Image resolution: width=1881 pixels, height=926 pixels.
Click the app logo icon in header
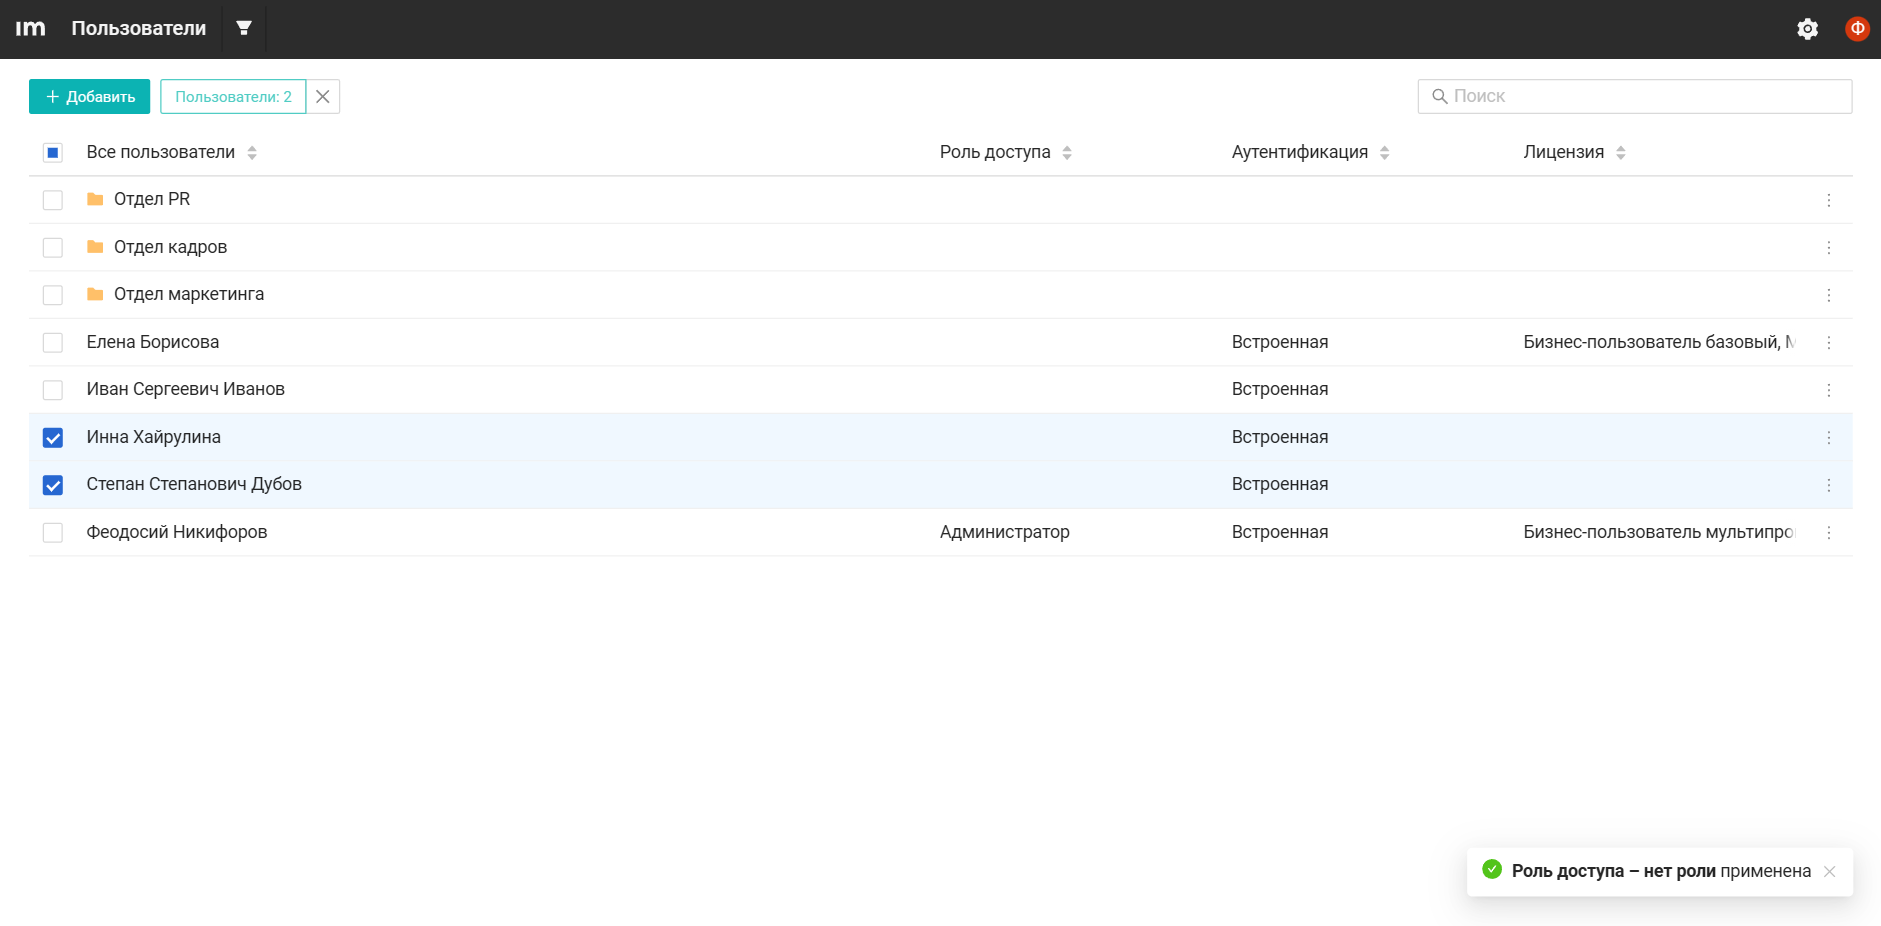pyautogui.click(x=30, y=28)
